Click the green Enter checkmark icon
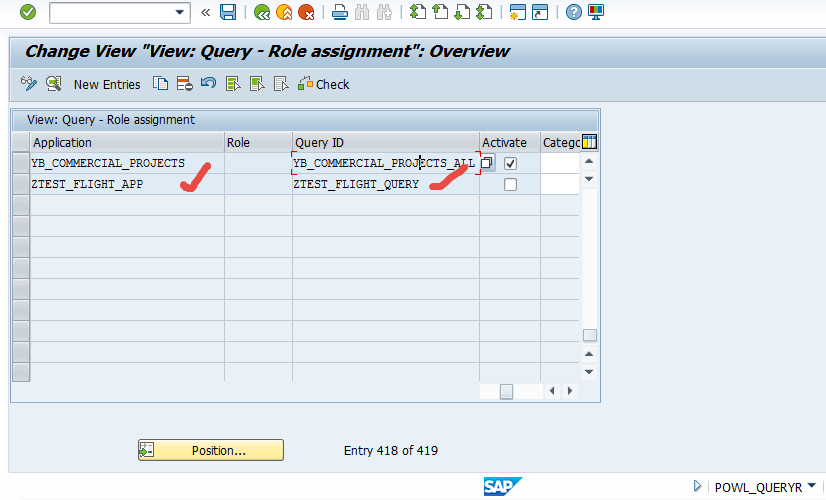 (28, 12)
